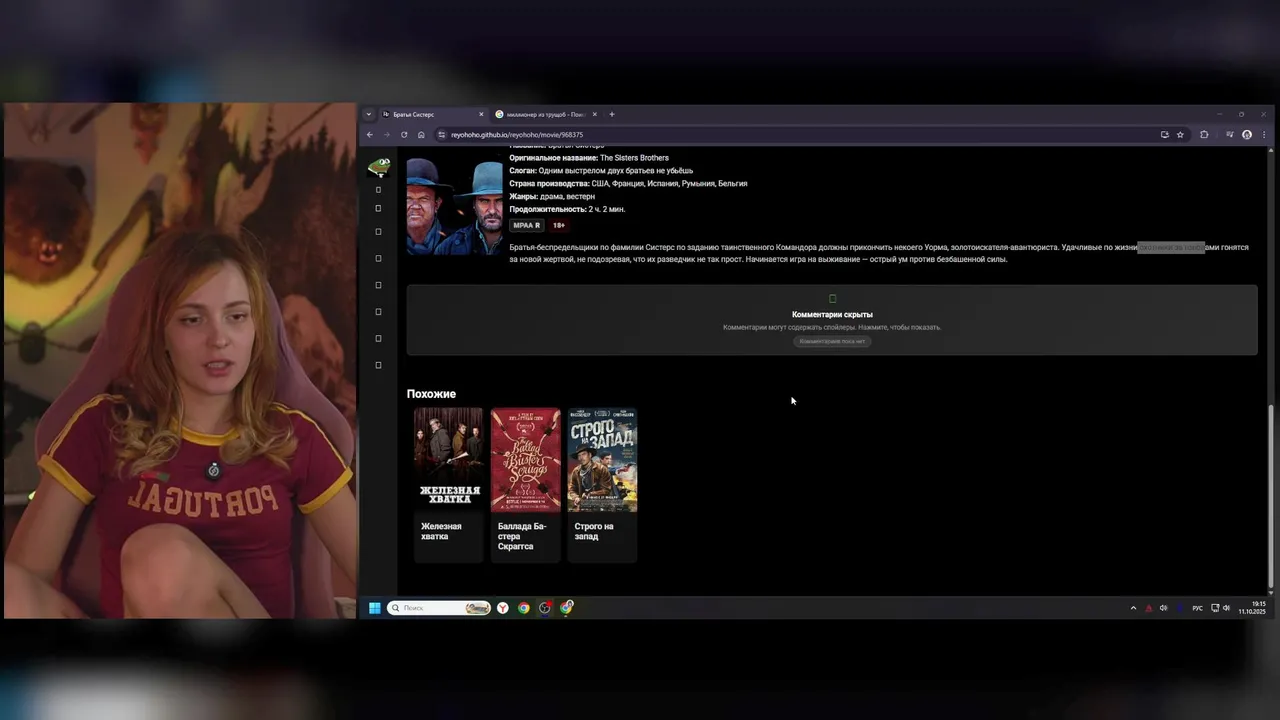Open Google Chrome from the taskbar
The height and width of the screenshot is (720, 1280).
(524, 608)
